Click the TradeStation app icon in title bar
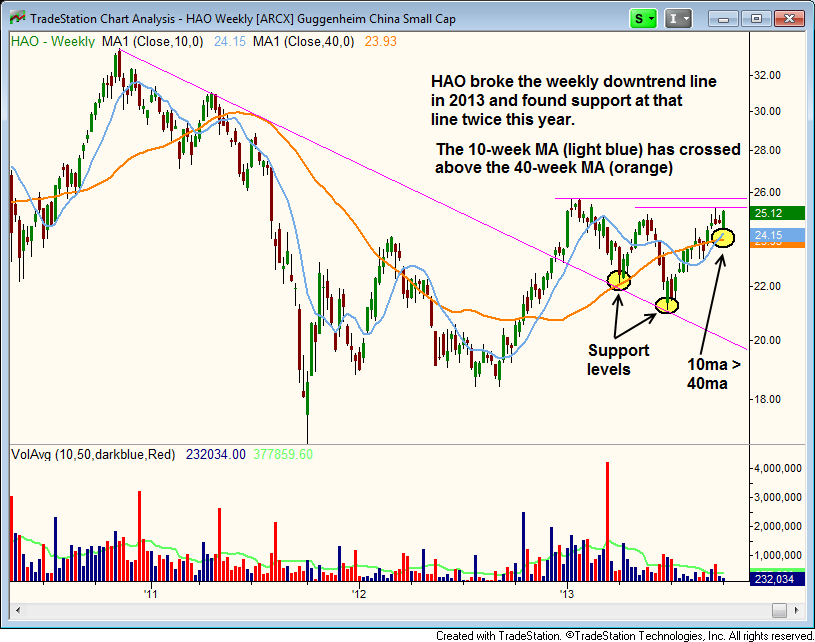This screenshot has width=815, height=642. (17, 18)
